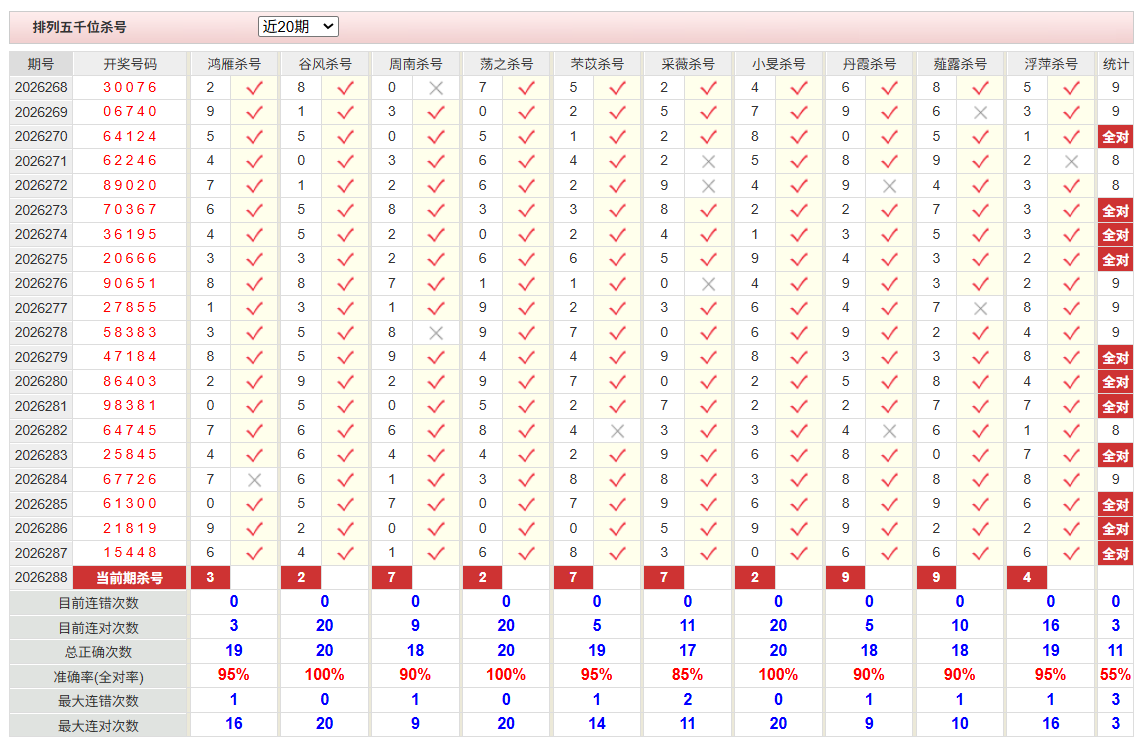
Task: Click the gray X mark in row 2026272 under 丹霞杀号
Action: pos(890,186)
